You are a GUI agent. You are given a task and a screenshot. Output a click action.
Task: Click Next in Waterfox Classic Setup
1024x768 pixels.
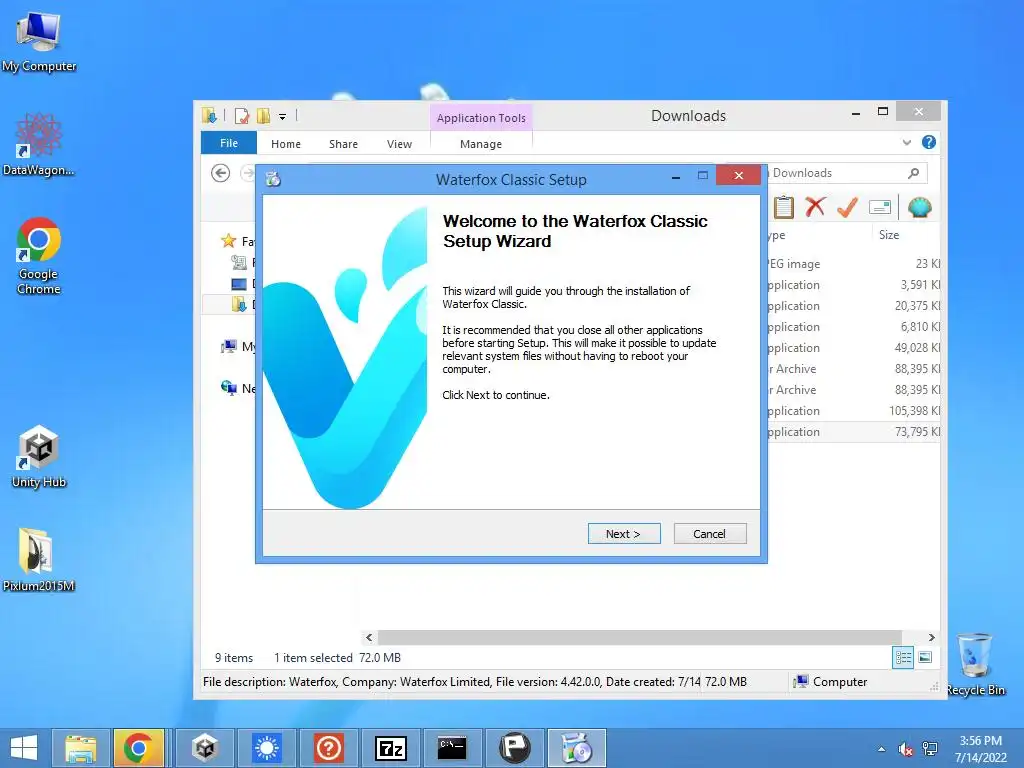tap(624, 534)
